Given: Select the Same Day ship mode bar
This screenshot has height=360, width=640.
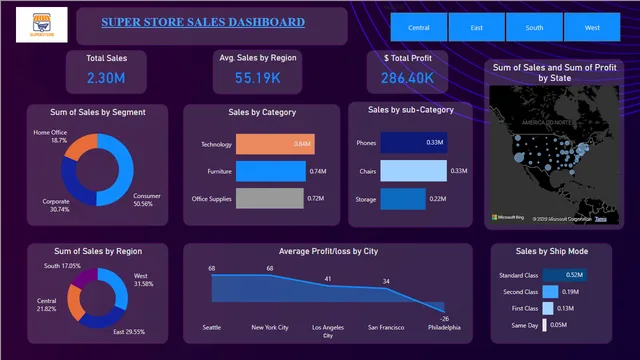Looking at the screenshot, I should tap(544, 325).
